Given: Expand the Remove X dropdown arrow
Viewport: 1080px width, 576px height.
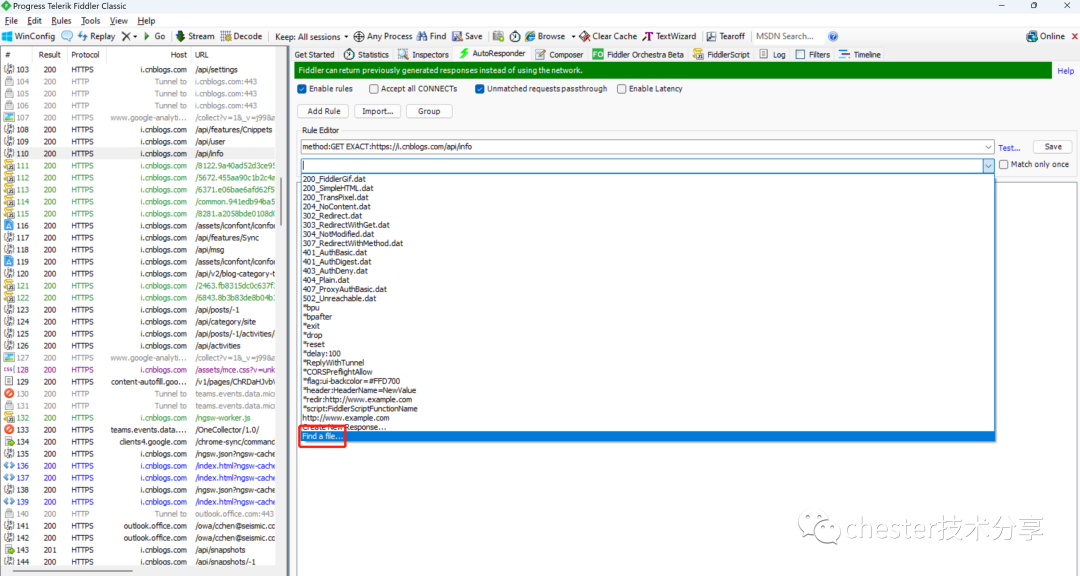Looking at the screenshot, I should (x=135, y=37).
